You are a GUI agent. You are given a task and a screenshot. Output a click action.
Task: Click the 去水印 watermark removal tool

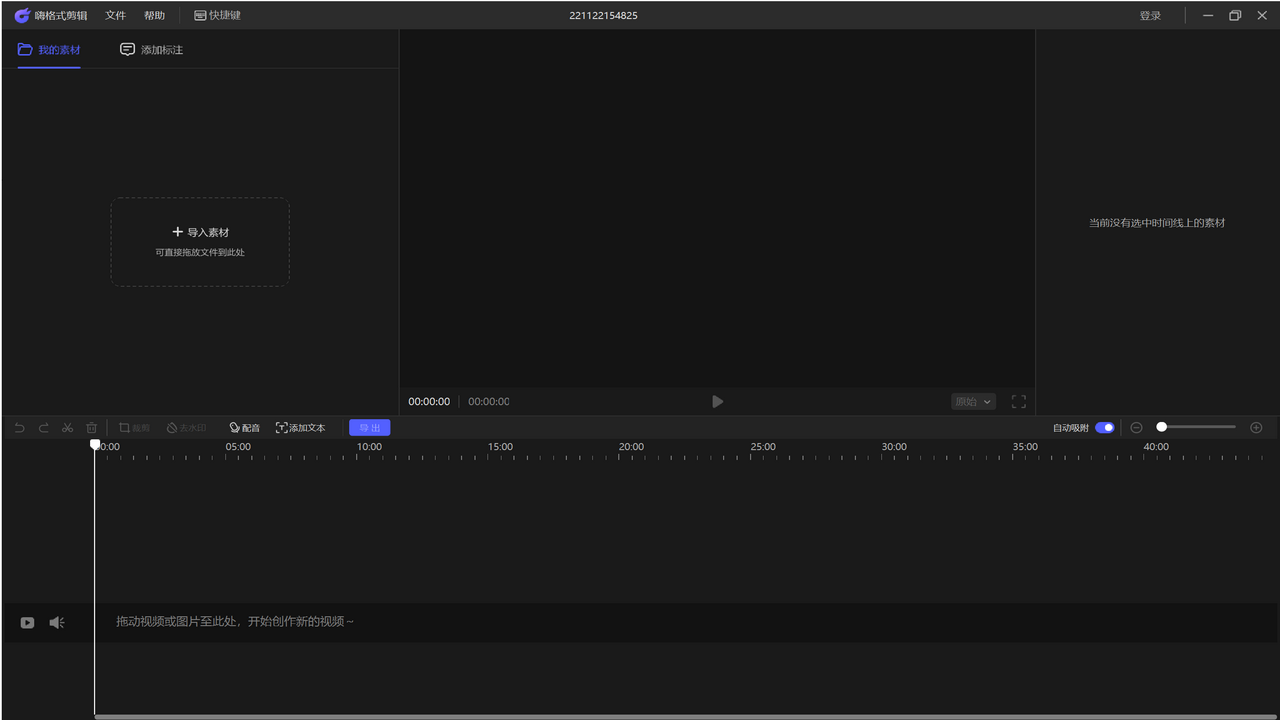(x=186, y=428)
